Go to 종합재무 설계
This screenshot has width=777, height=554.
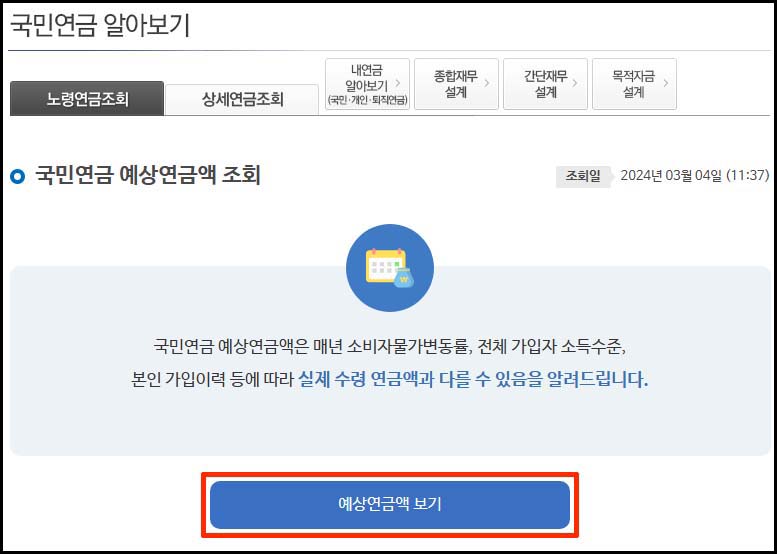coord(456,84)
